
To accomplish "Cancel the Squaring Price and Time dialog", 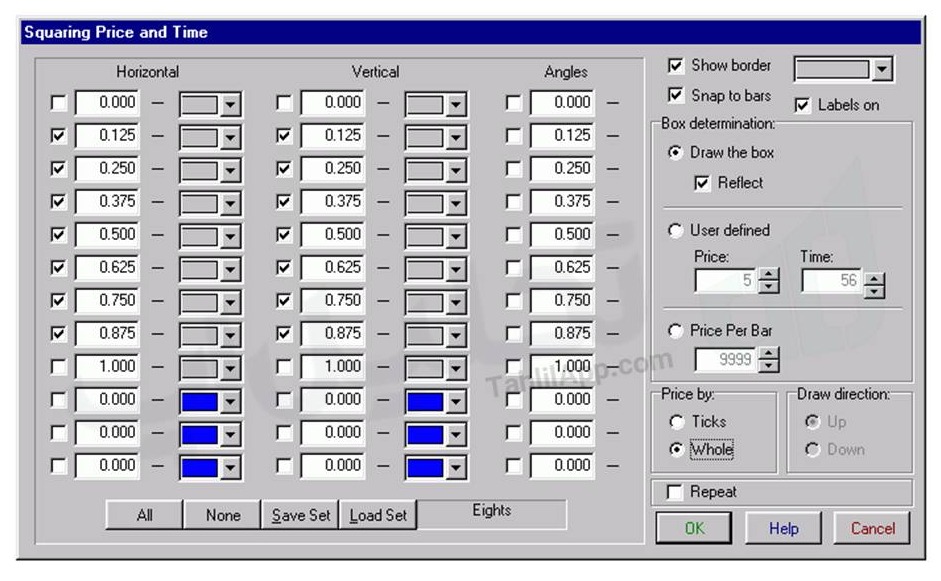I will (x=872, y=528).
